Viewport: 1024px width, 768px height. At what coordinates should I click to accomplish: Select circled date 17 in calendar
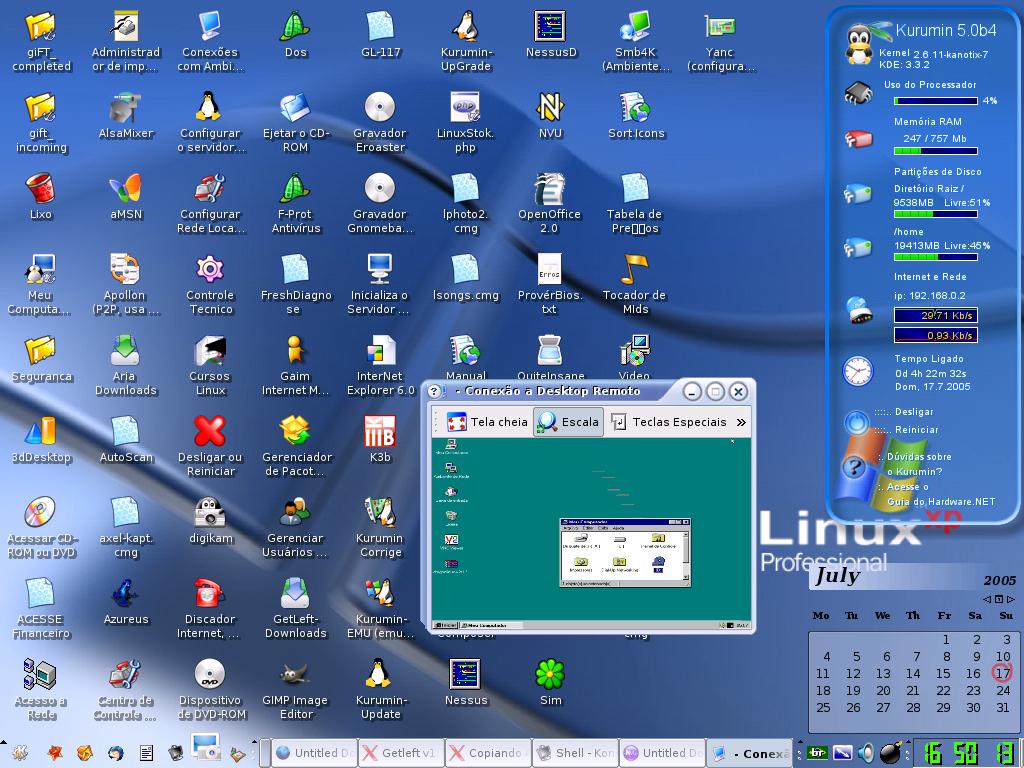1002,673
